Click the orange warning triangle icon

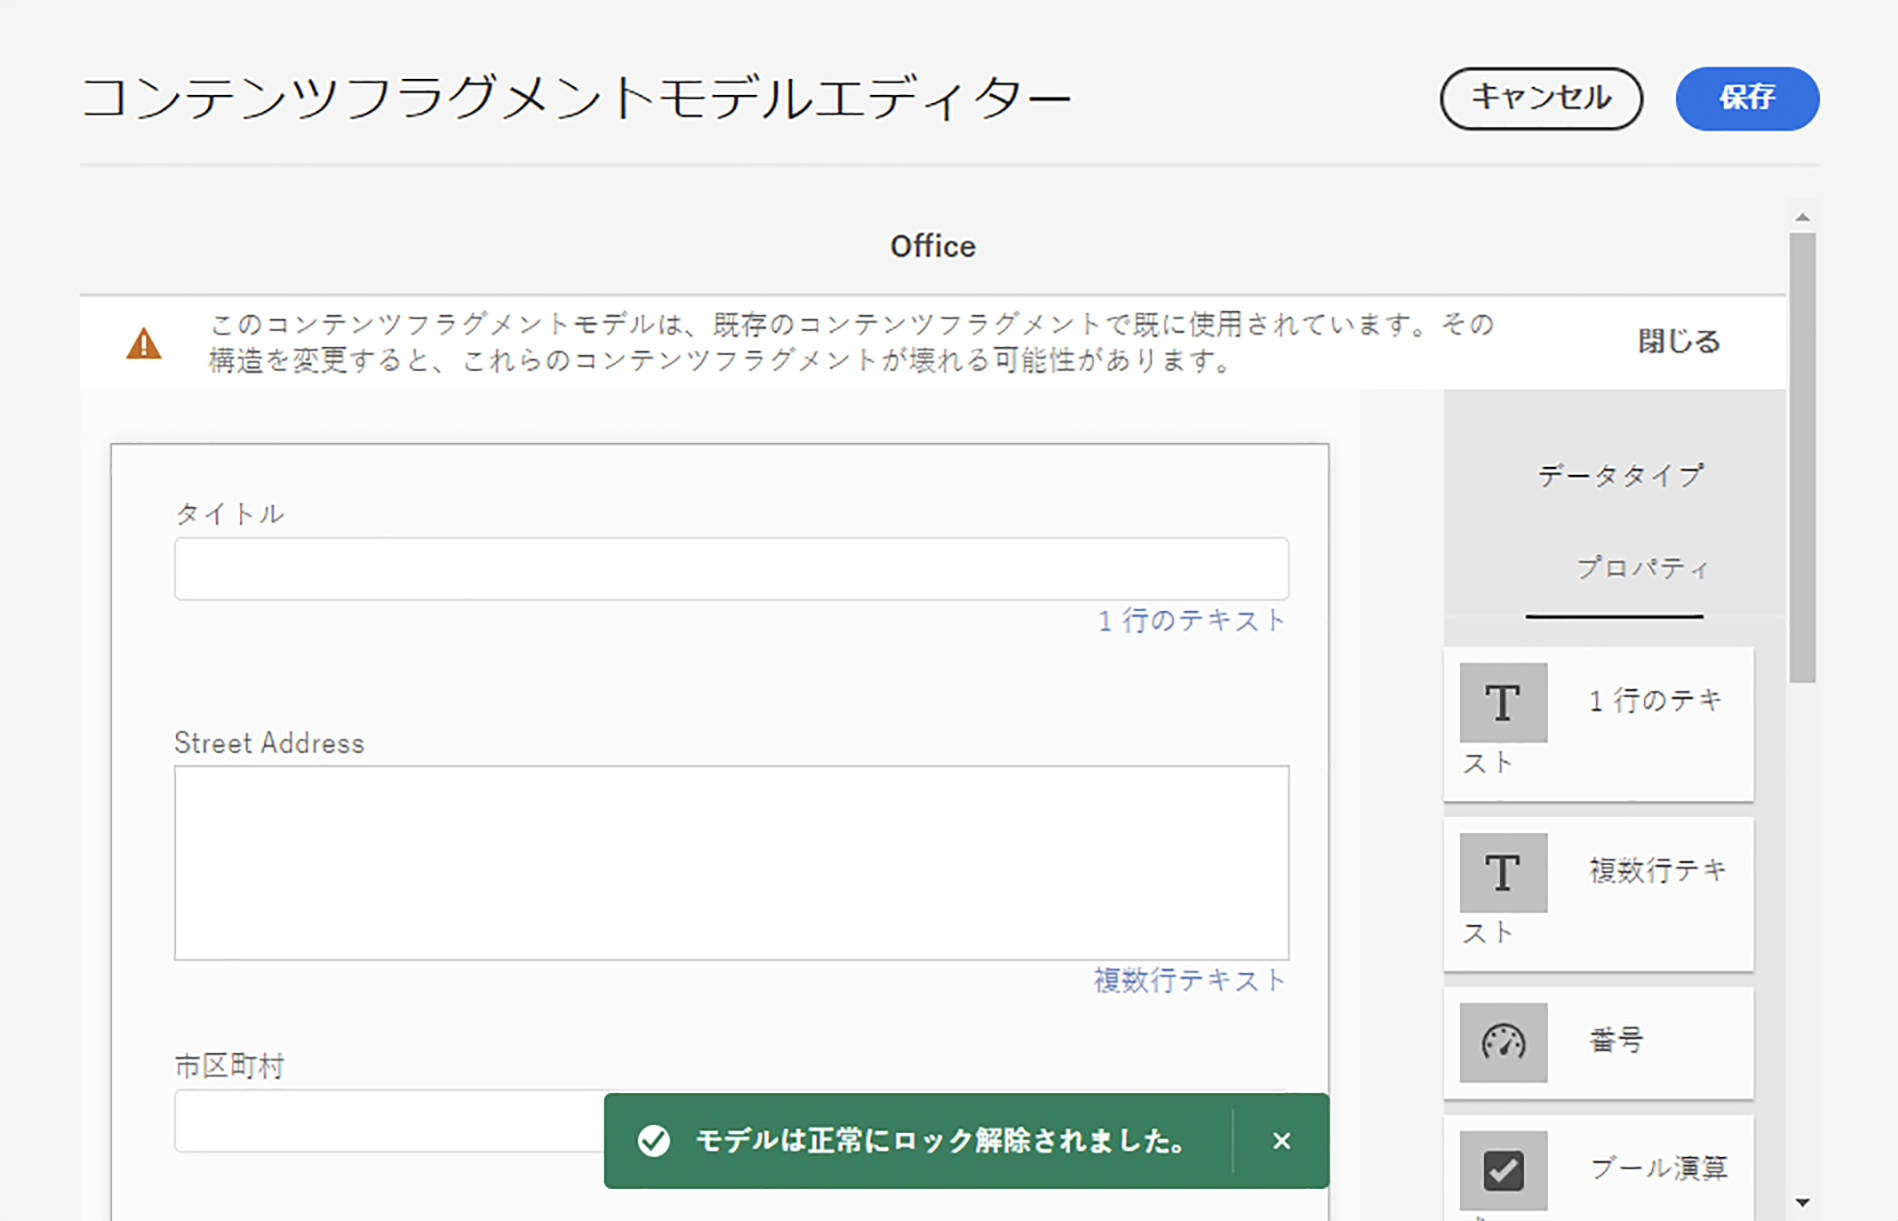pos(144,343)
